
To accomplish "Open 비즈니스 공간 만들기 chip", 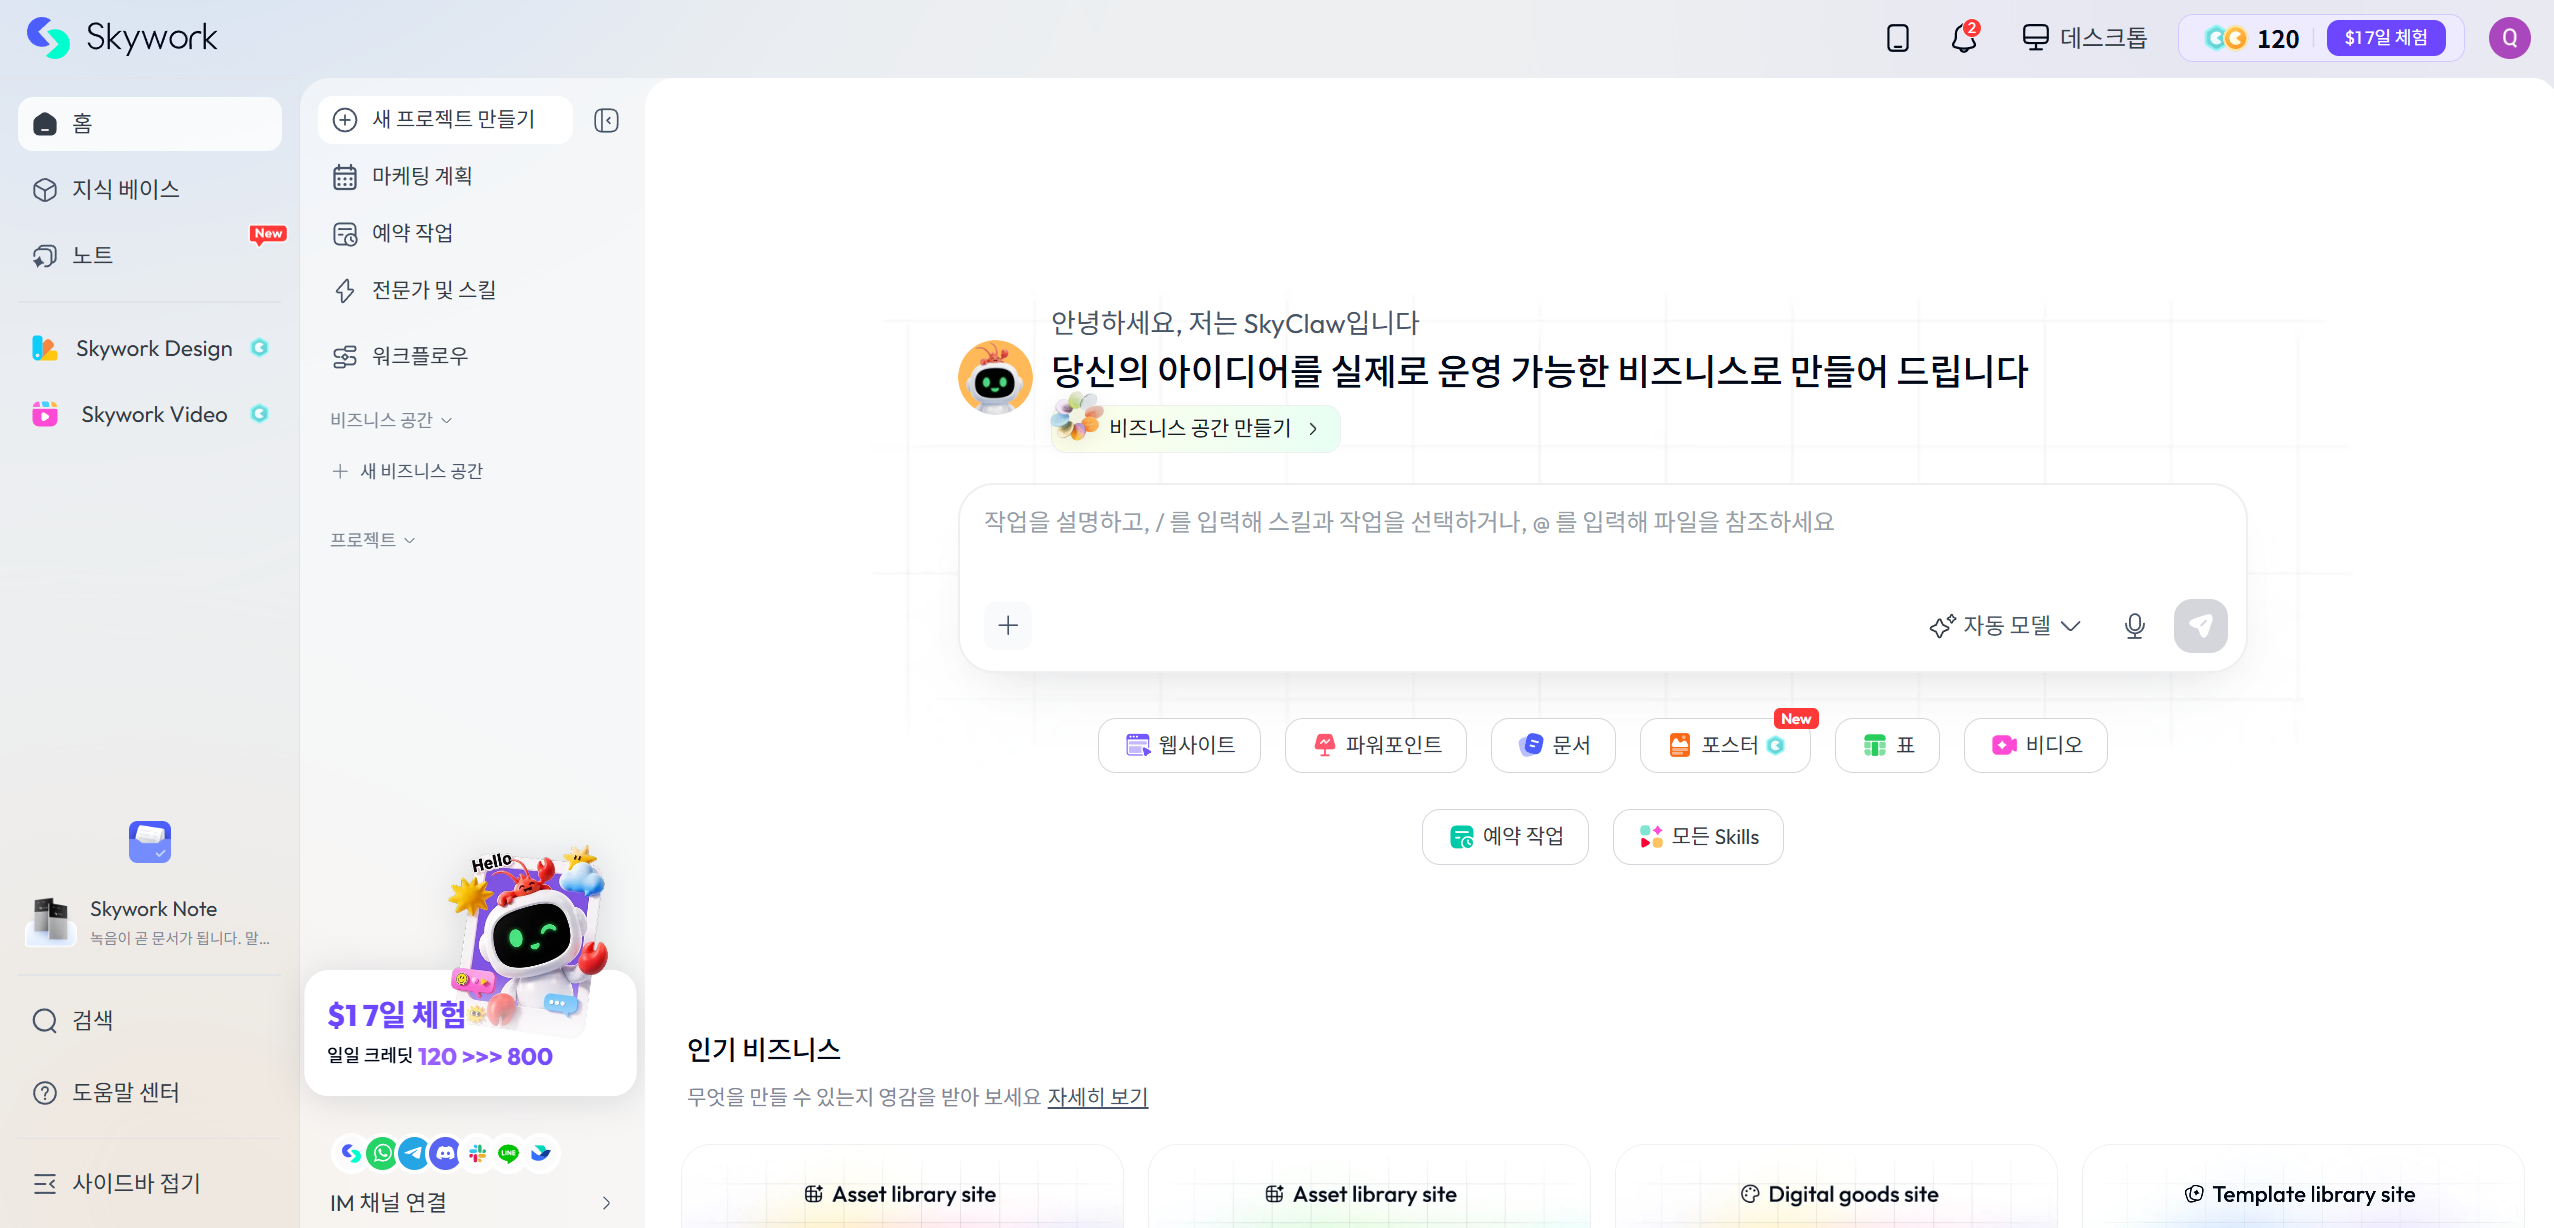I will click(x=1196, y=428).
